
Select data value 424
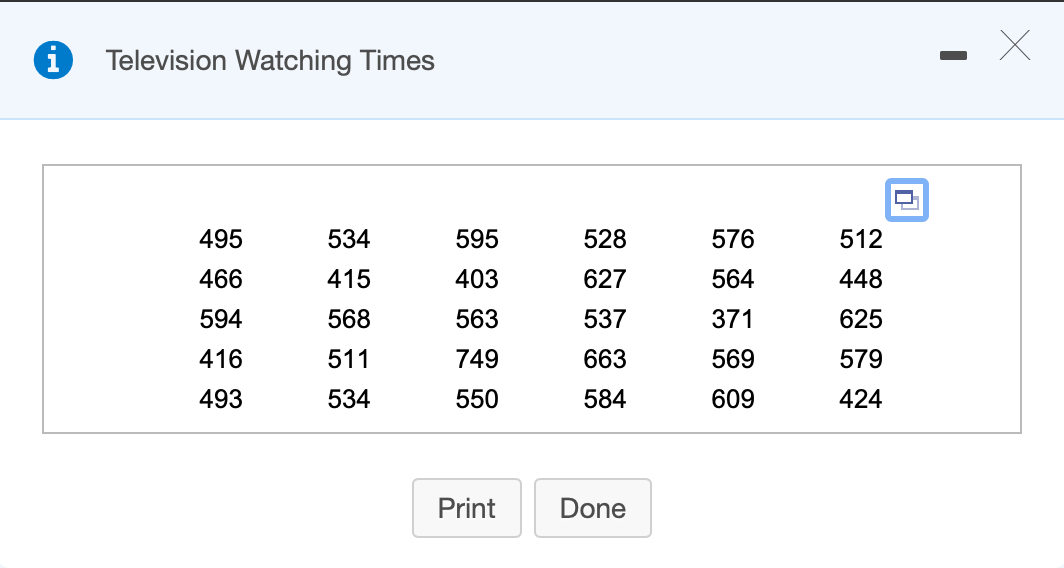point(860,399)
